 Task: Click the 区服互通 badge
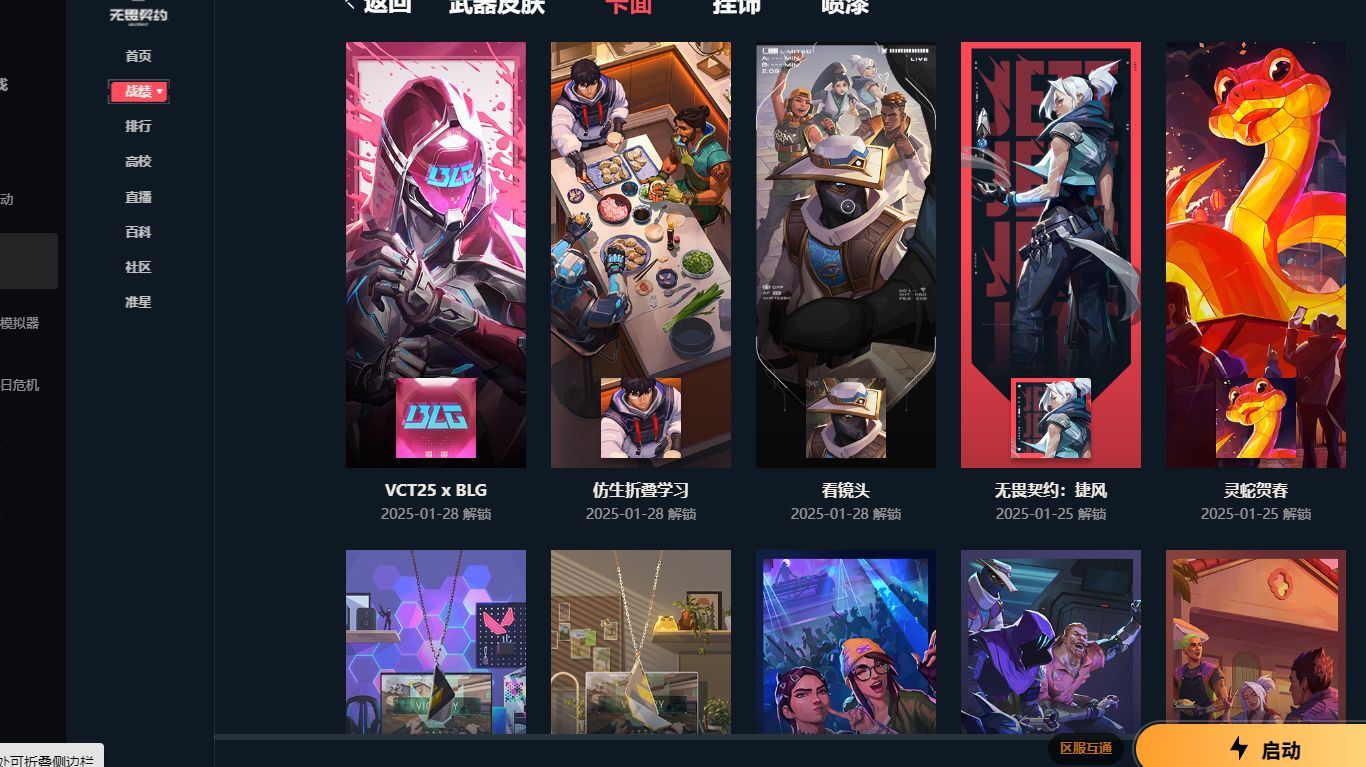point(1086,748)
